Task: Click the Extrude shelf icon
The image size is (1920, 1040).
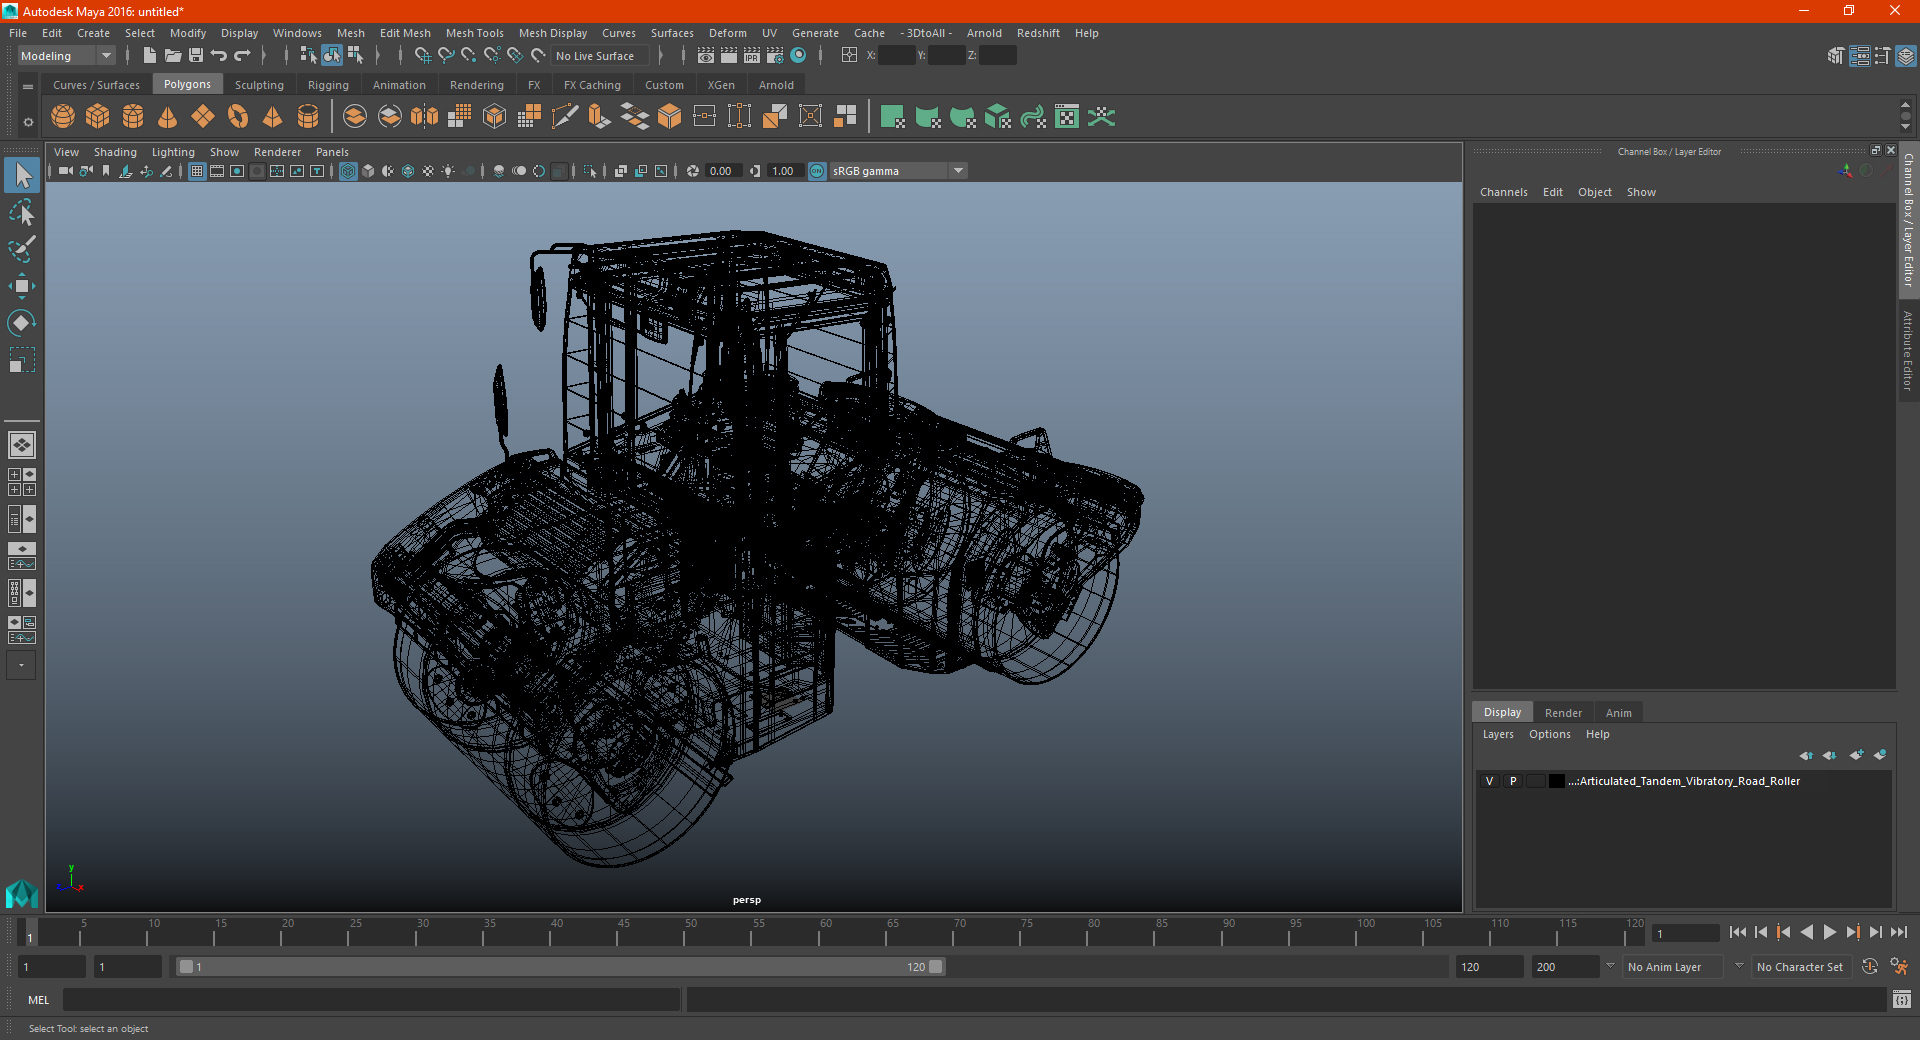Action: [x=599, y=117]
